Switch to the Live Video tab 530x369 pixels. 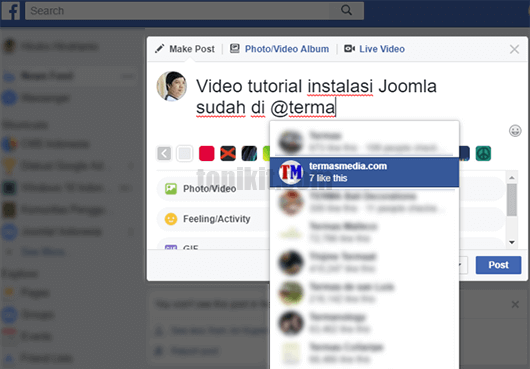tap(374, 49)
